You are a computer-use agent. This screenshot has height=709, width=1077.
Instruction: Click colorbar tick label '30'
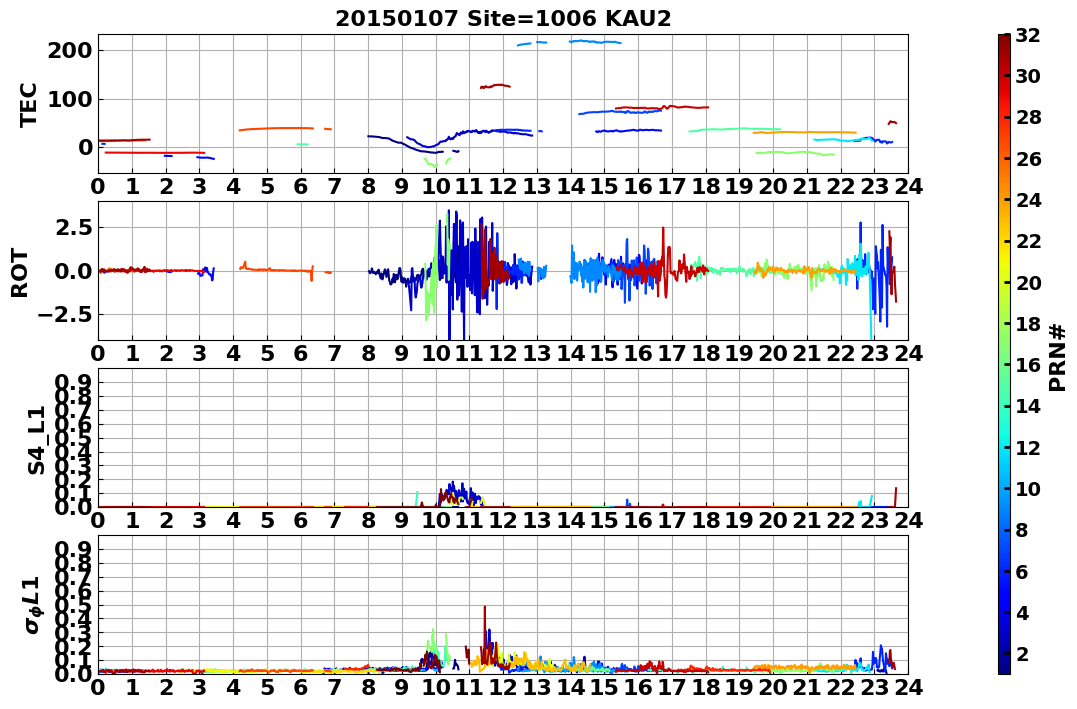pos(1028,76)
